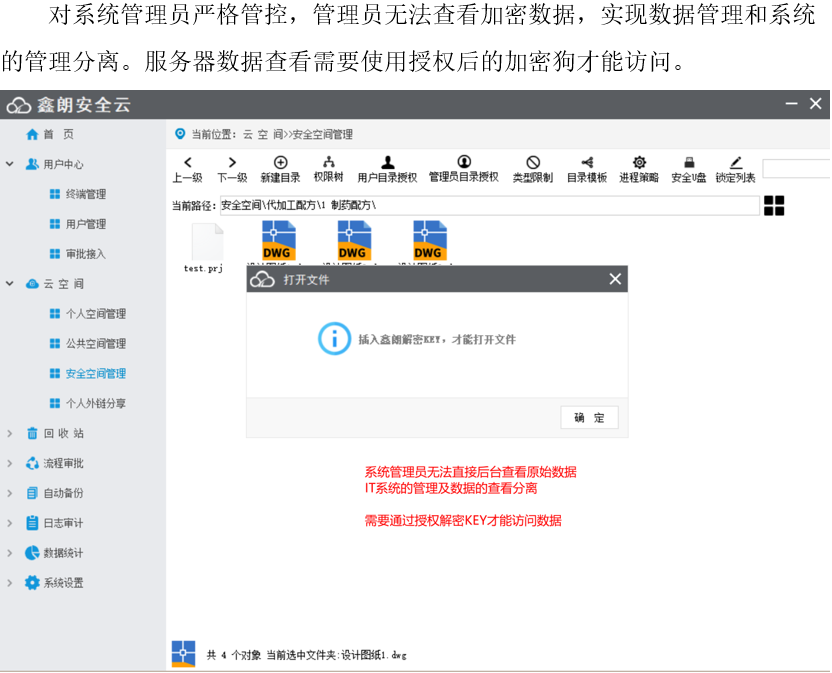The image size is (832, 673).
Task: Expand the 系统设置 sidebar section
Action: [10, 583]
